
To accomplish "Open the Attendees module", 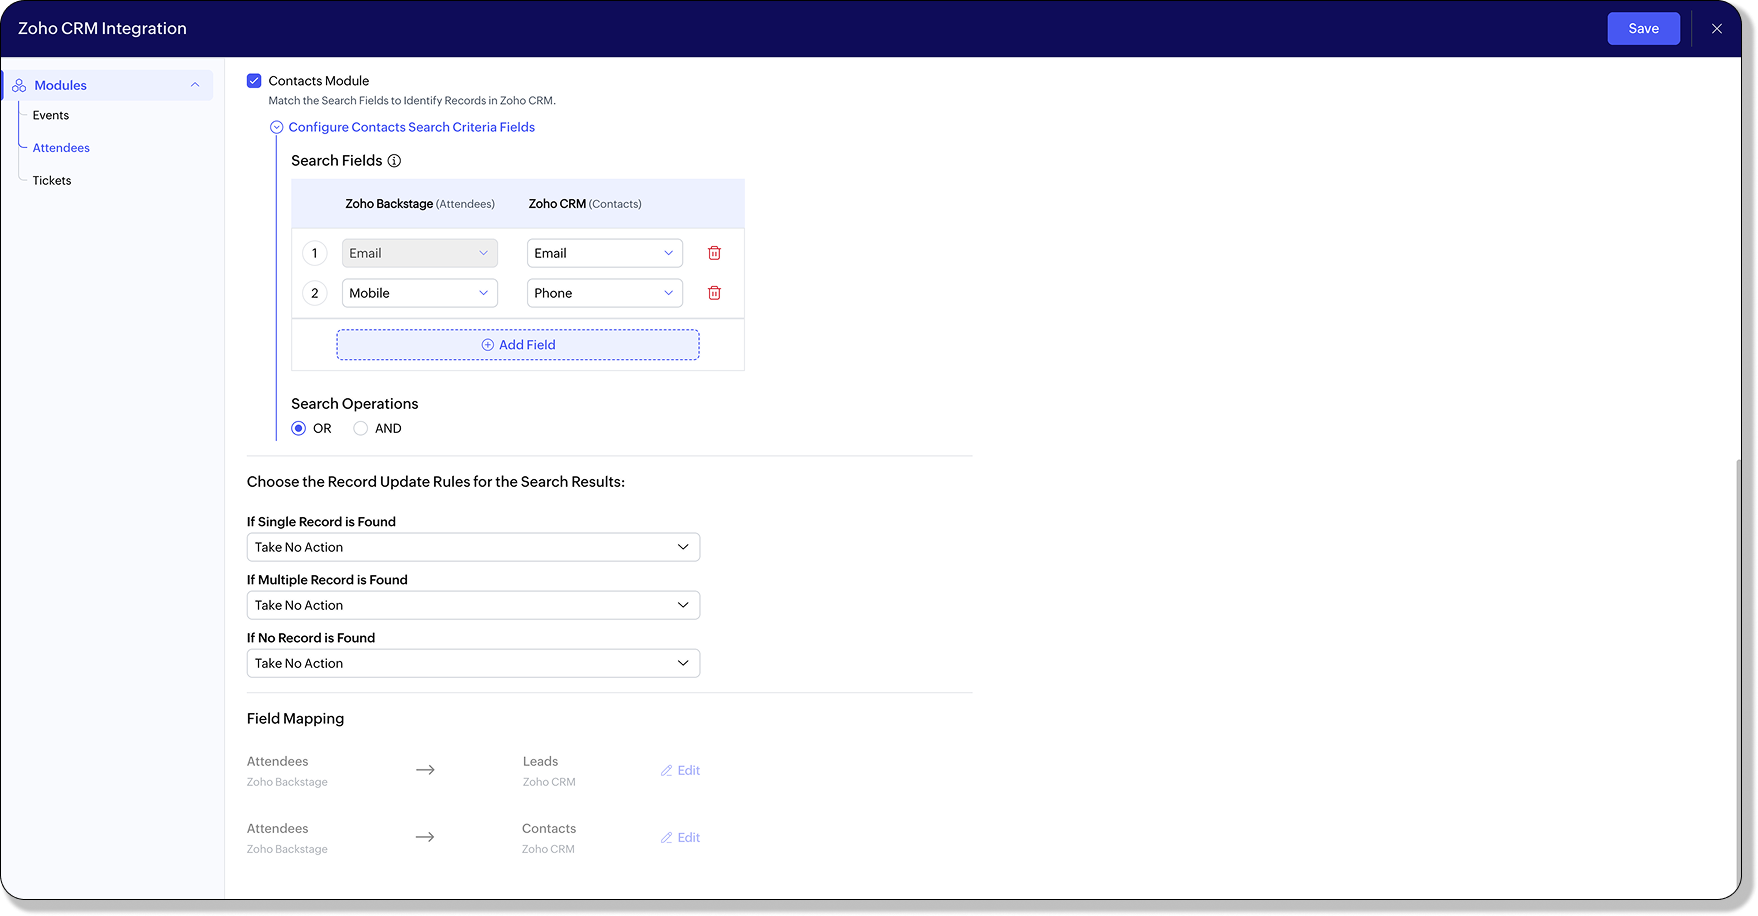I will click(x=61, y=148).
